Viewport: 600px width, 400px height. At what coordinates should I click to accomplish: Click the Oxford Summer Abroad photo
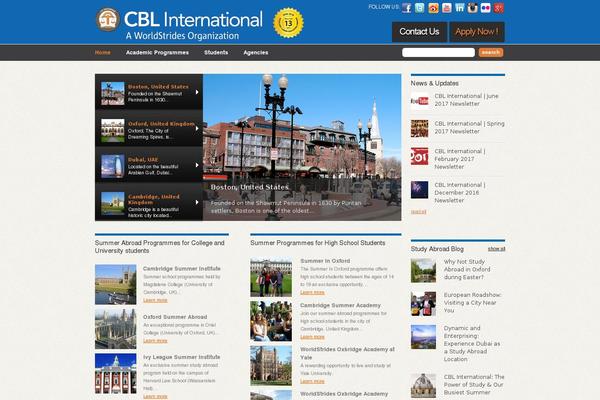click(x=116, y=329)
